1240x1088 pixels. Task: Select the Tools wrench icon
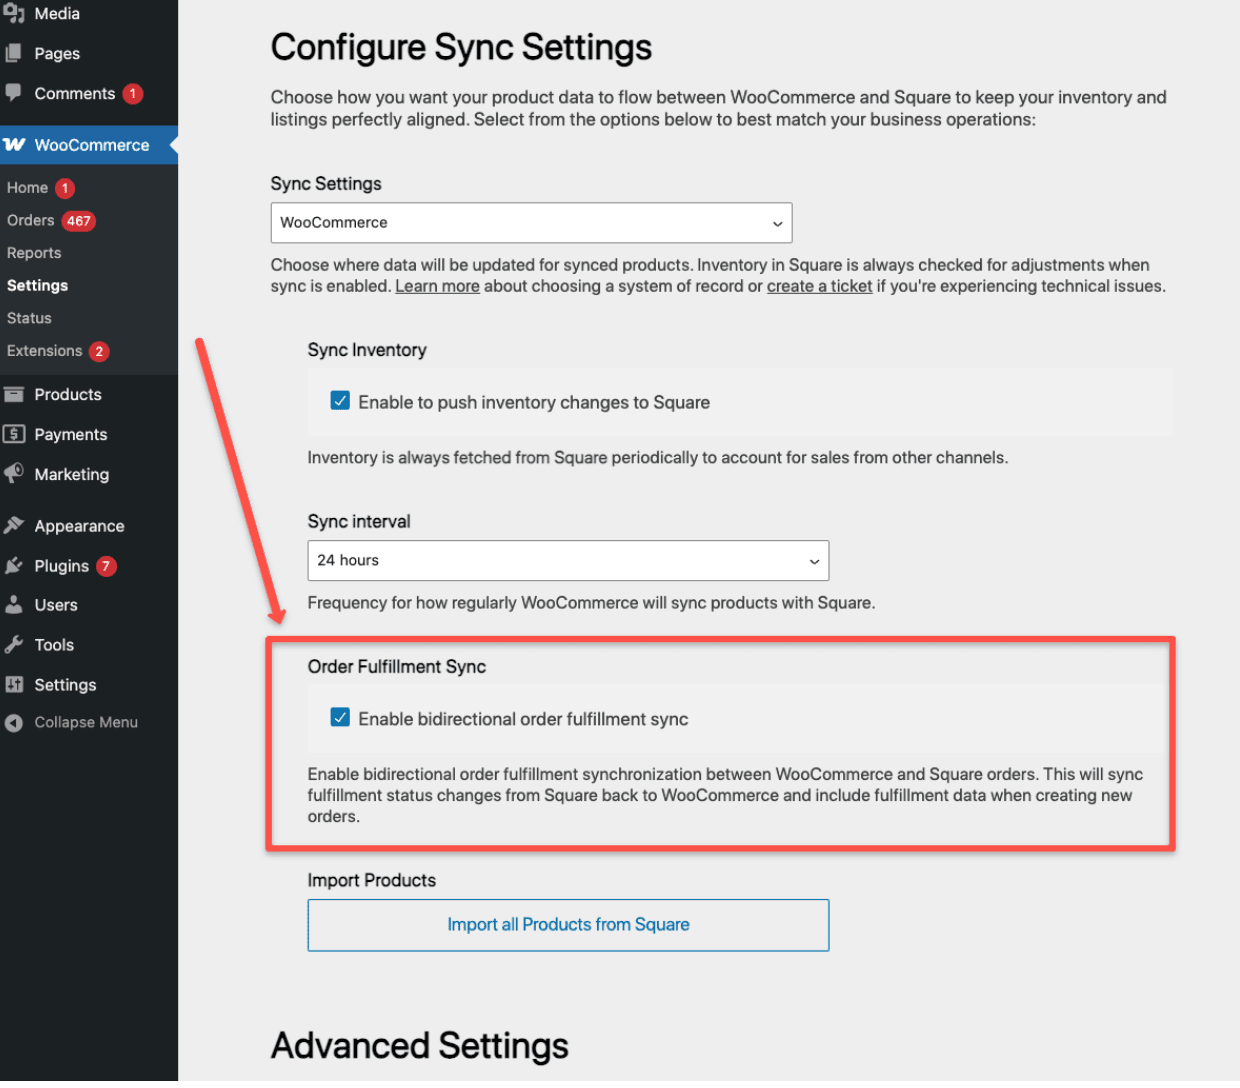click(16, 644)
